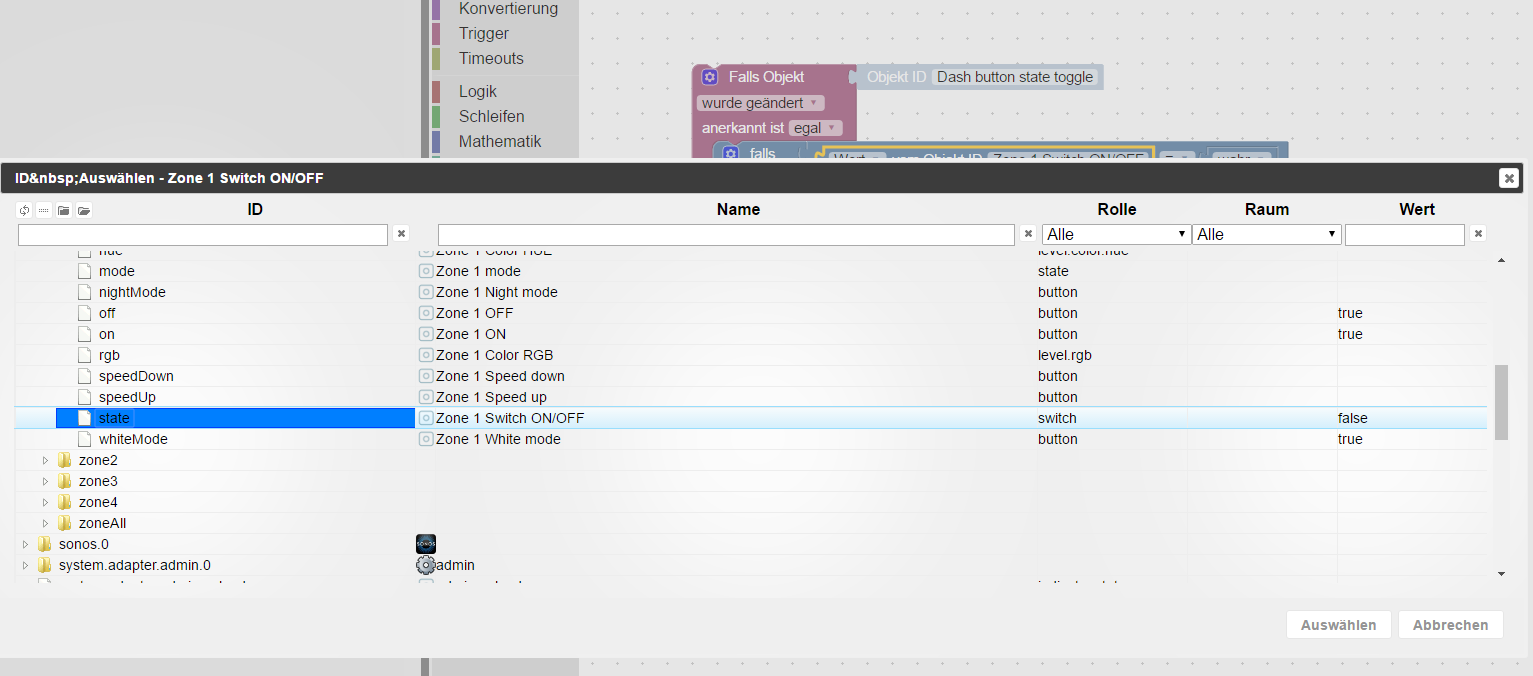
Task: Open the 'wurde geändert' dropdown on block
Action: [760, 103]
